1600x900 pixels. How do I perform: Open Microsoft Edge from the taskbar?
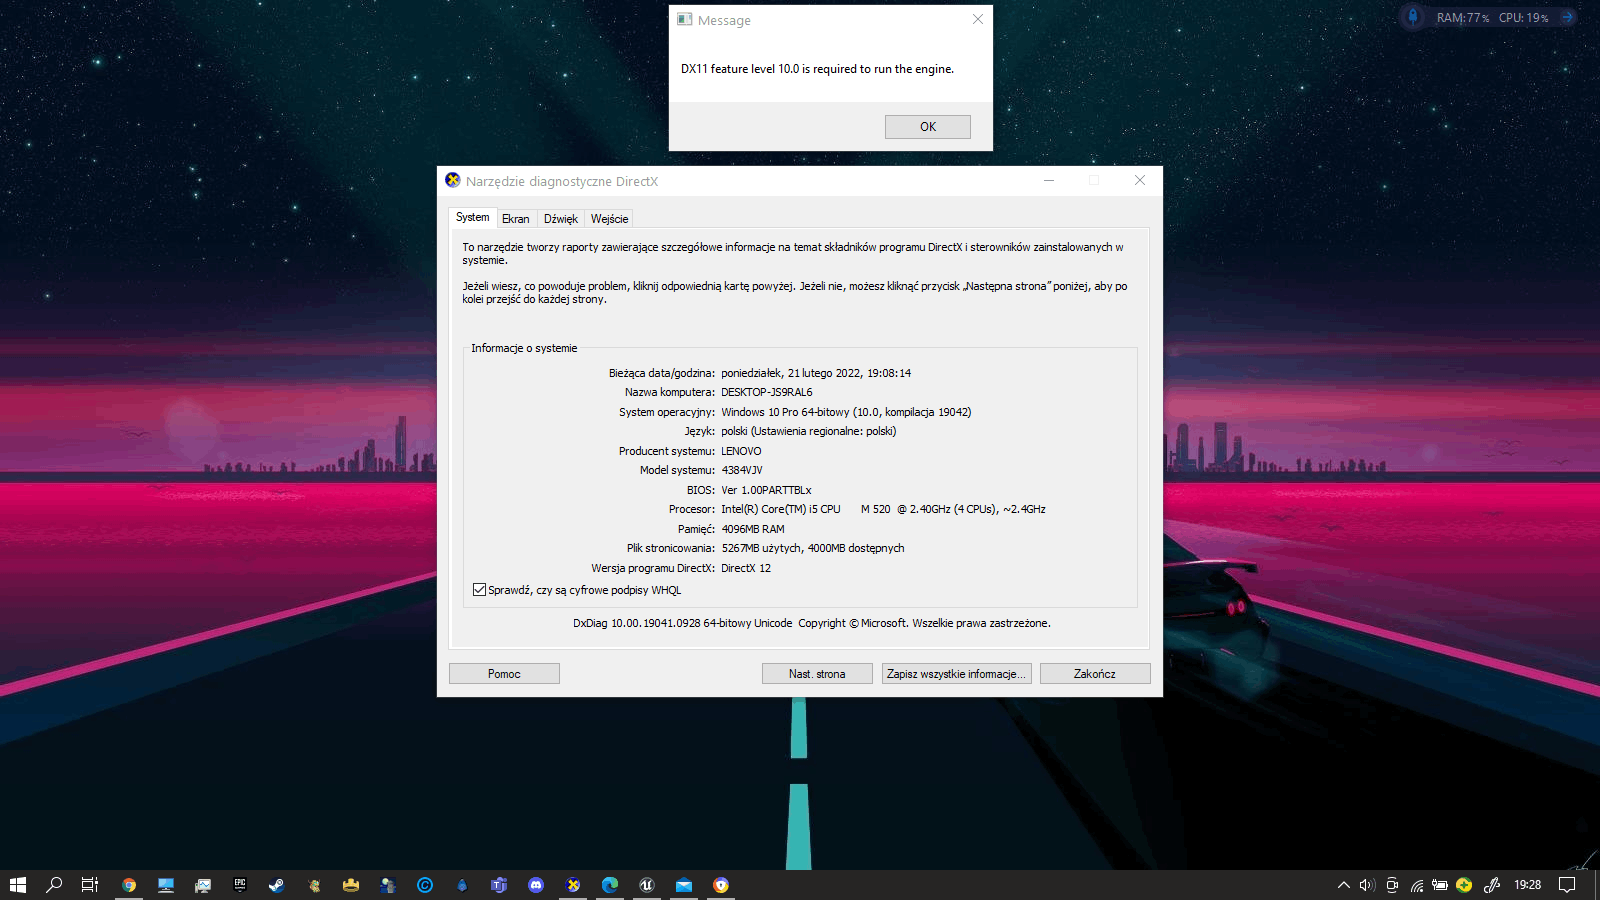(610, 885)
